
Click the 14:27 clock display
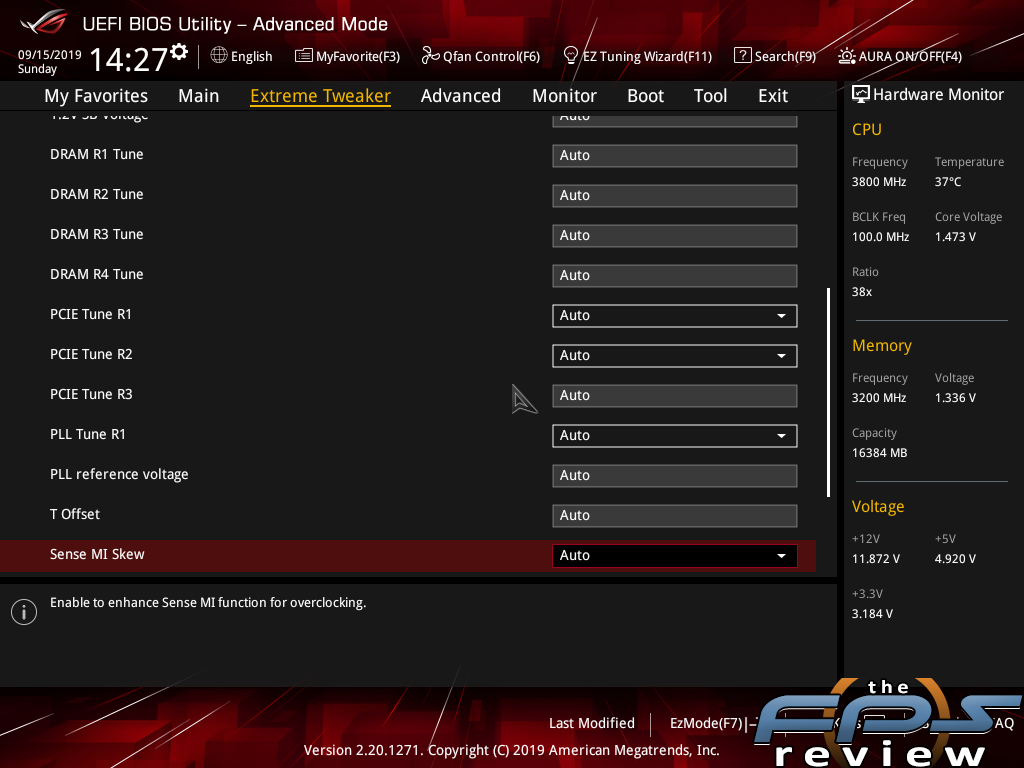click(128, 59)
